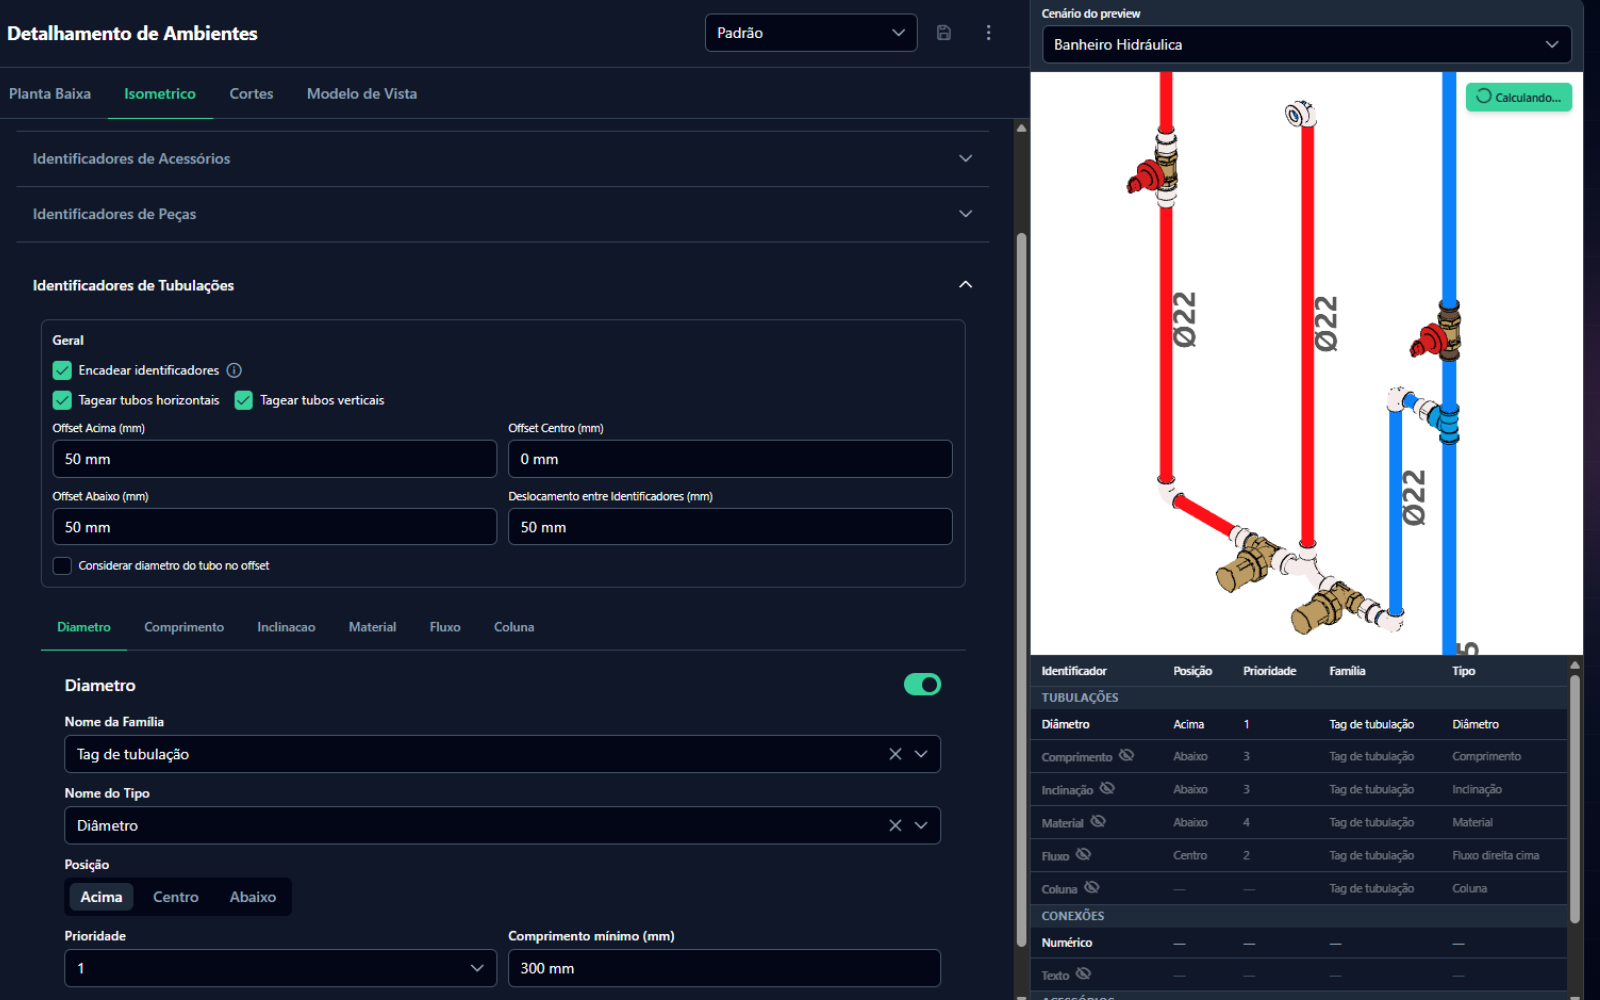Toggle hidden-eye icon on Coluna row

1092,887
